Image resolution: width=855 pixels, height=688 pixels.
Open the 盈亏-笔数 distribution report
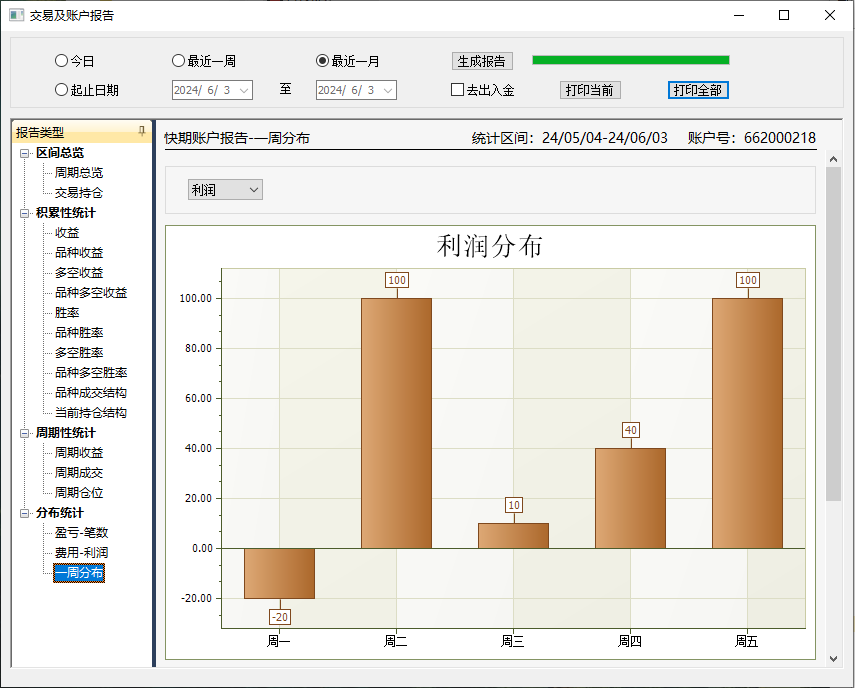pos(81,533)
